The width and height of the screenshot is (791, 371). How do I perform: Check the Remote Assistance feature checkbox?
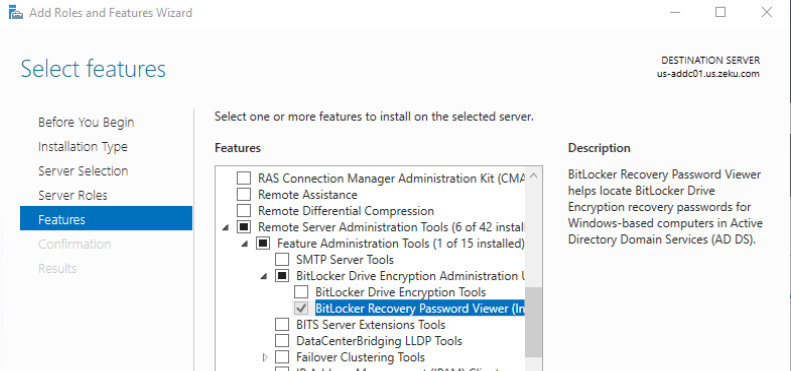pos(244,194)
